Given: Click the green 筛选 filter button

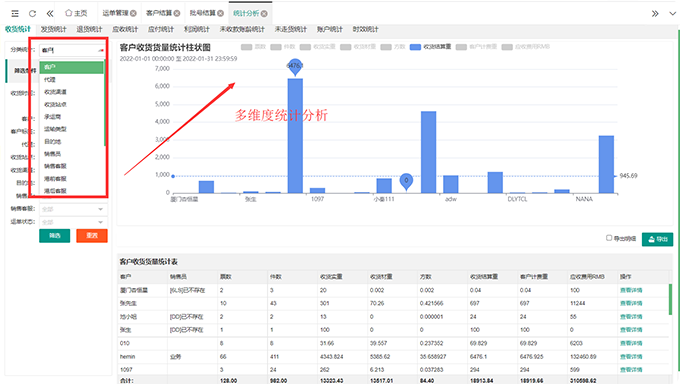Looking at the screenshot, I should coord(55,236).
